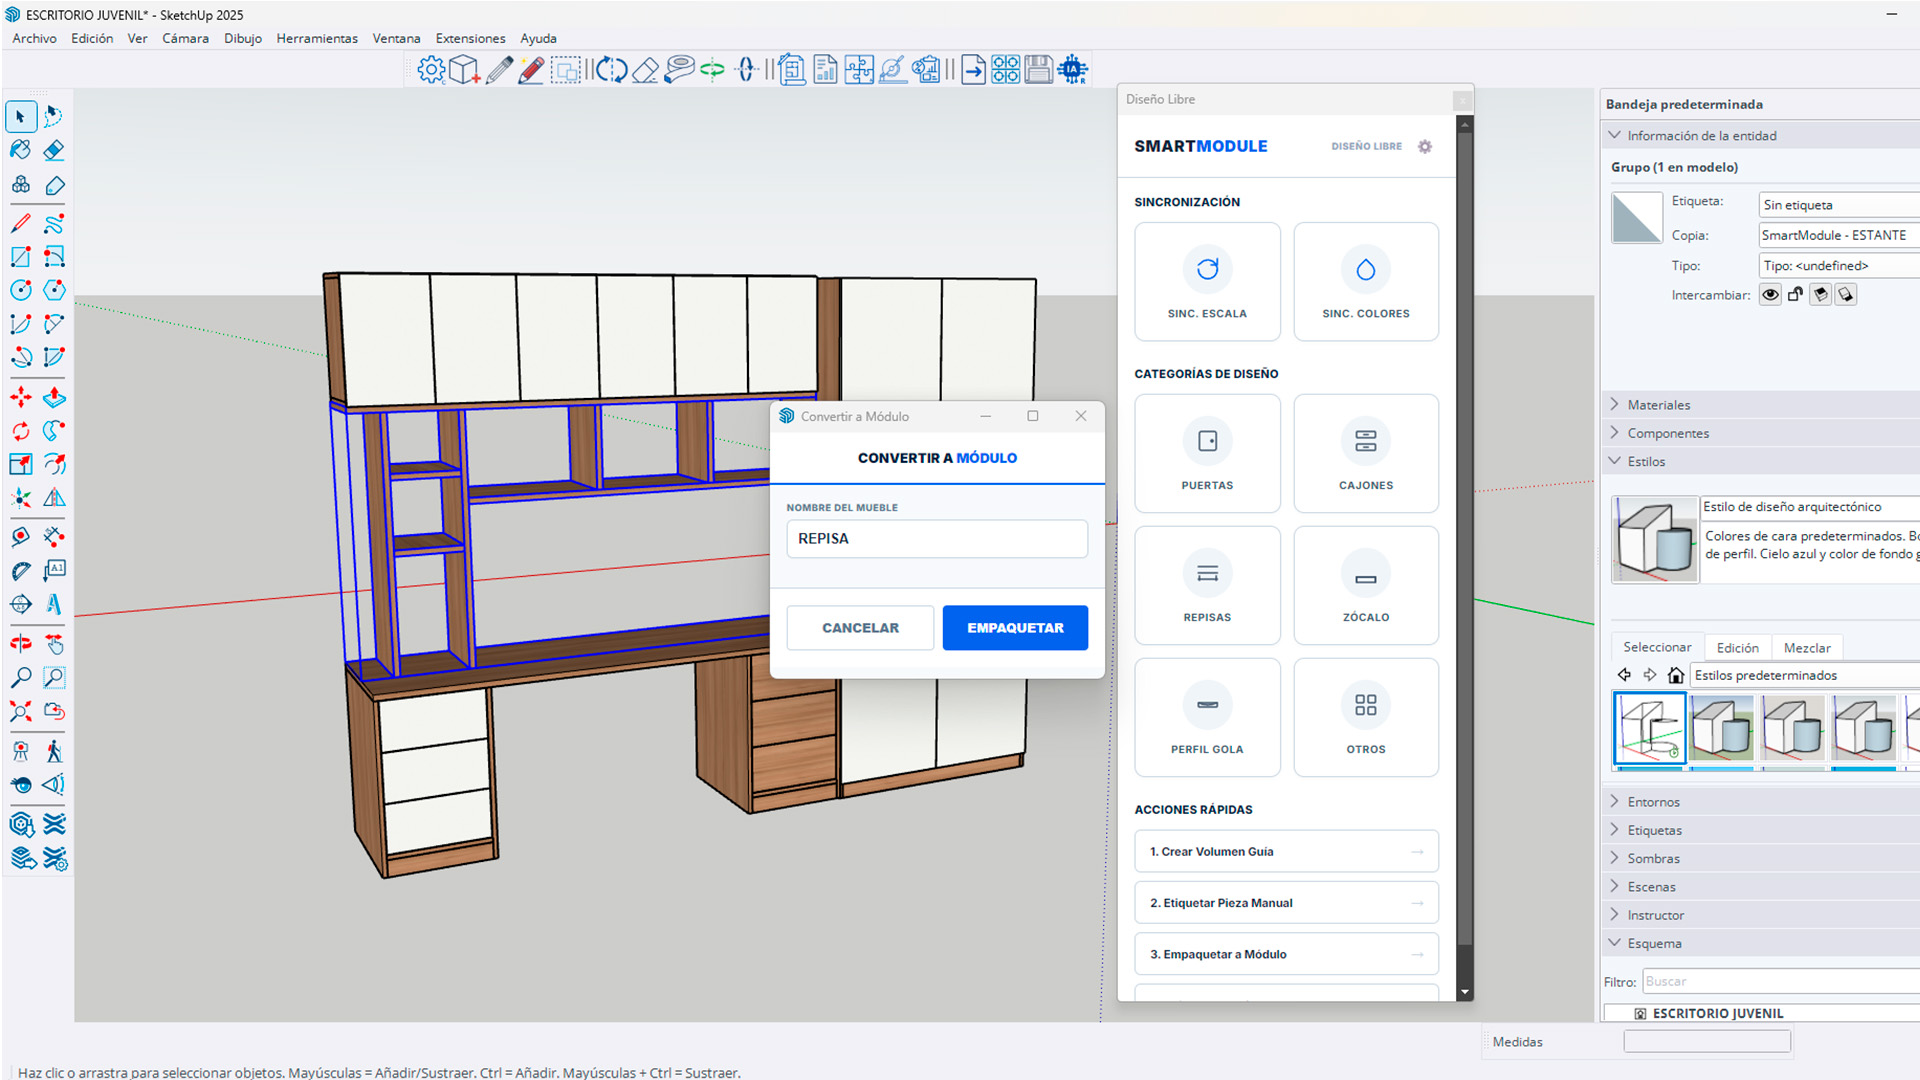Select the Move tool
The width and height of the screenshot is (1920, 1080).
pyautogui.click(x=21, y=397)
